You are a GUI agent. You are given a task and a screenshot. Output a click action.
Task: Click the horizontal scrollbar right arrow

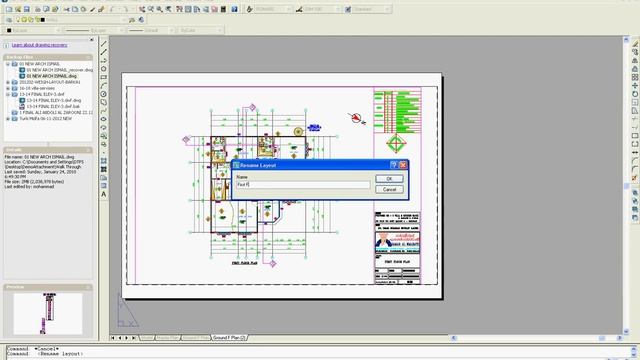[619, 338]
